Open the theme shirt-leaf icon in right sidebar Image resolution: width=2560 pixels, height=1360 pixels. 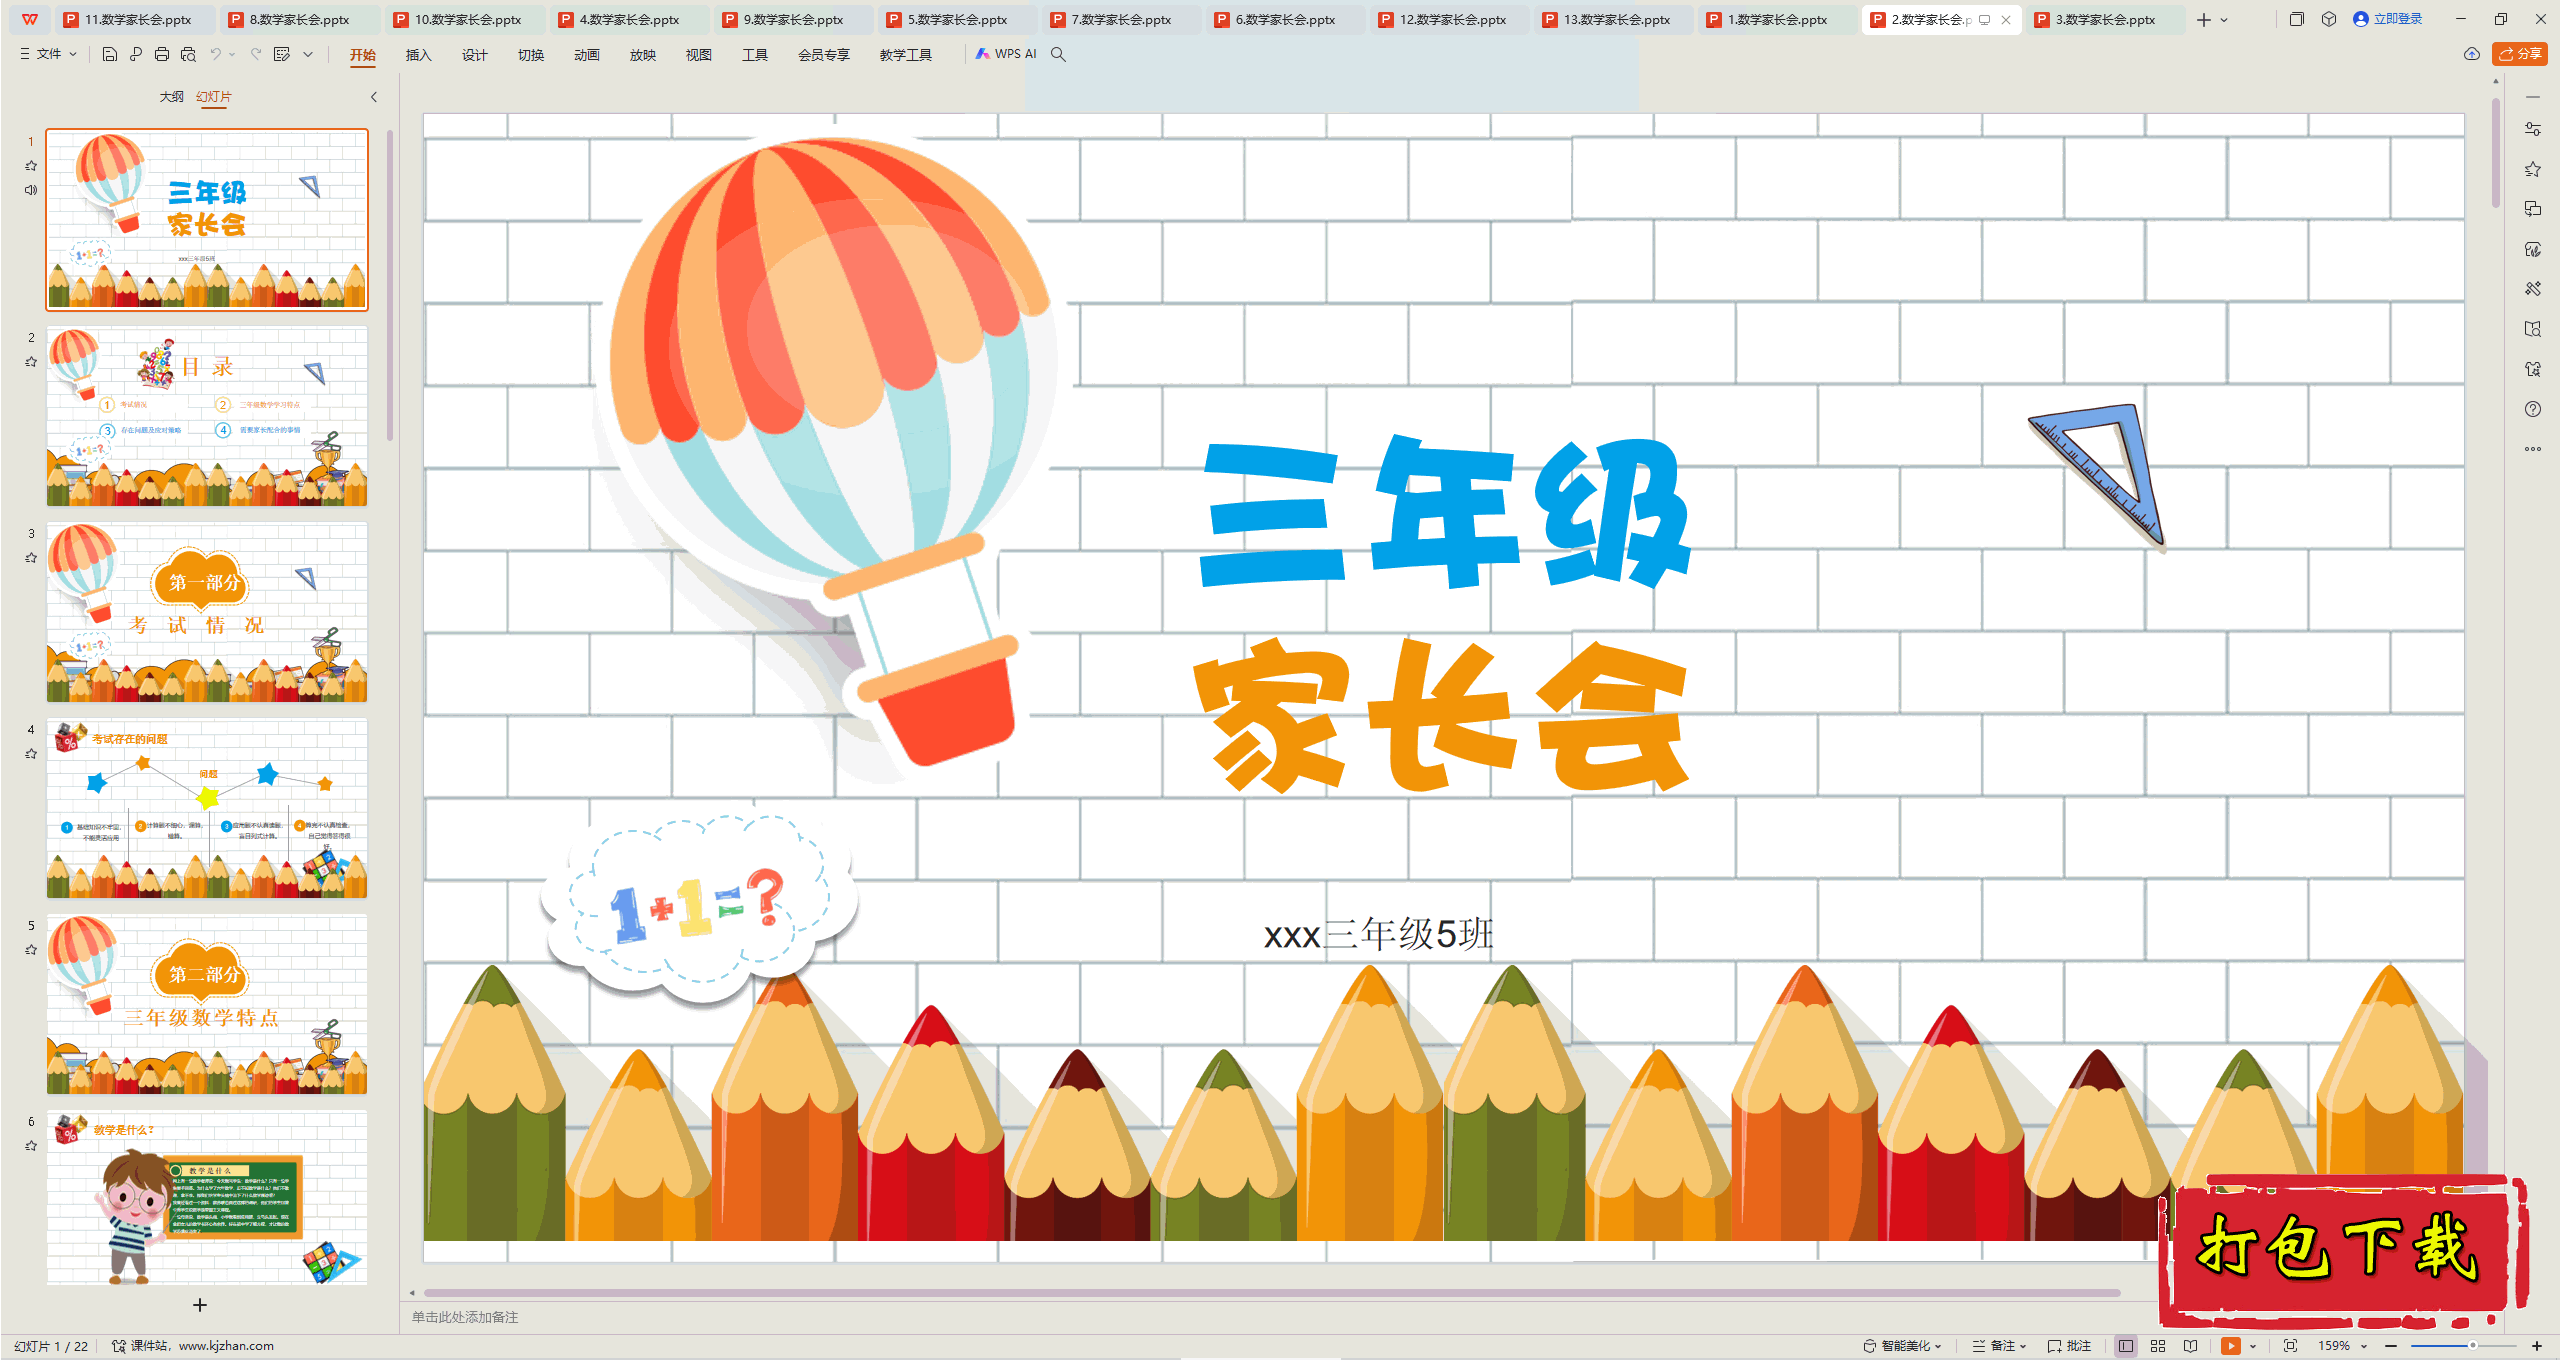[2532, 249]
